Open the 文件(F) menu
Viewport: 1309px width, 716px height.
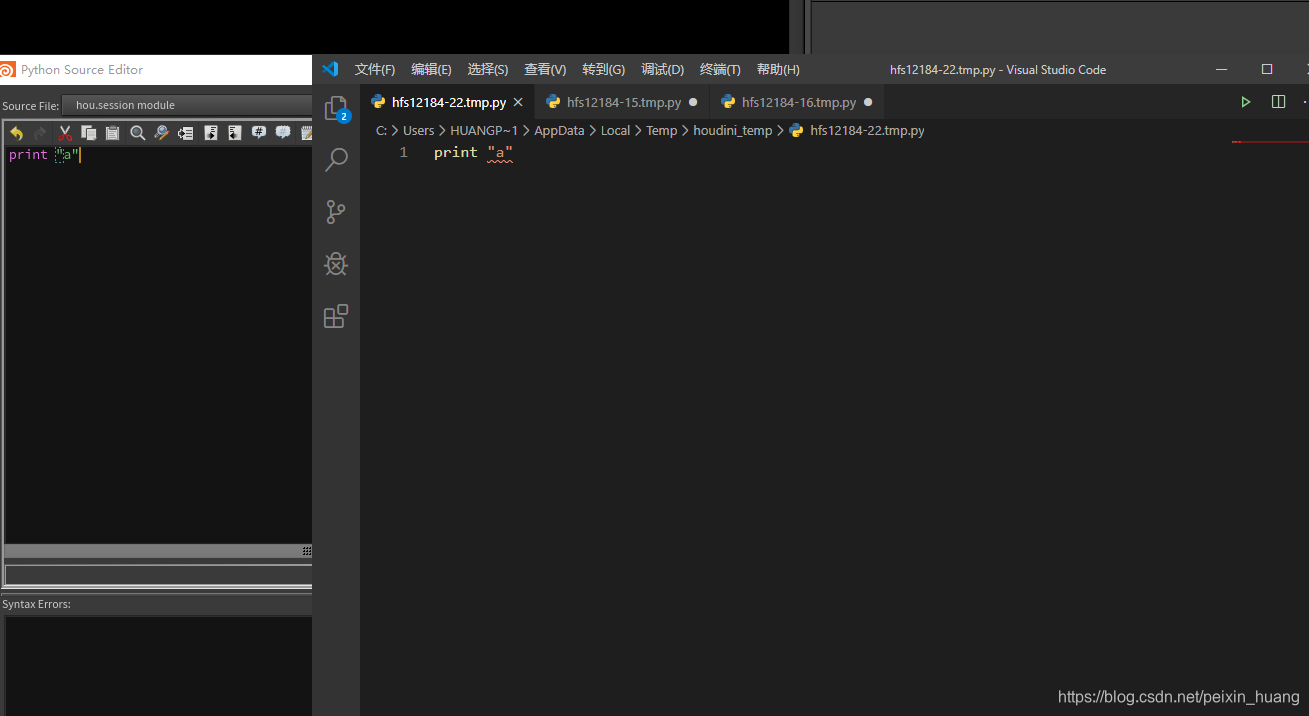[x=374, y=69]
